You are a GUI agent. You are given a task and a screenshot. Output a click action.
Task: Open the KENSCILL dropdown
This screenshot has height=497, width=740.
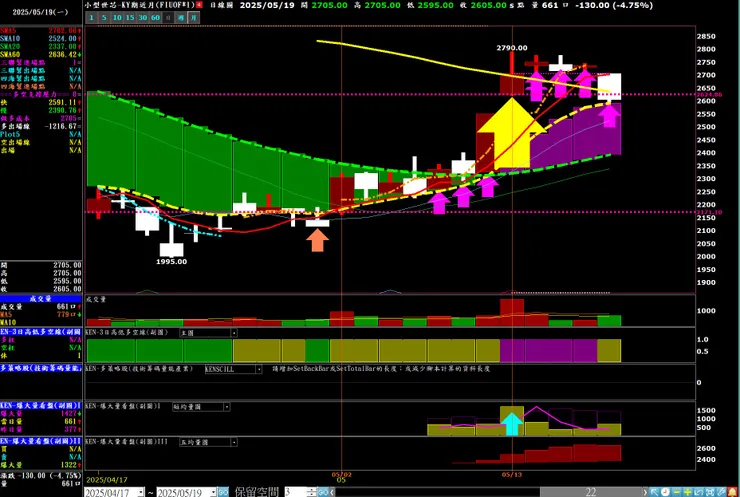[x=259, y=369]
